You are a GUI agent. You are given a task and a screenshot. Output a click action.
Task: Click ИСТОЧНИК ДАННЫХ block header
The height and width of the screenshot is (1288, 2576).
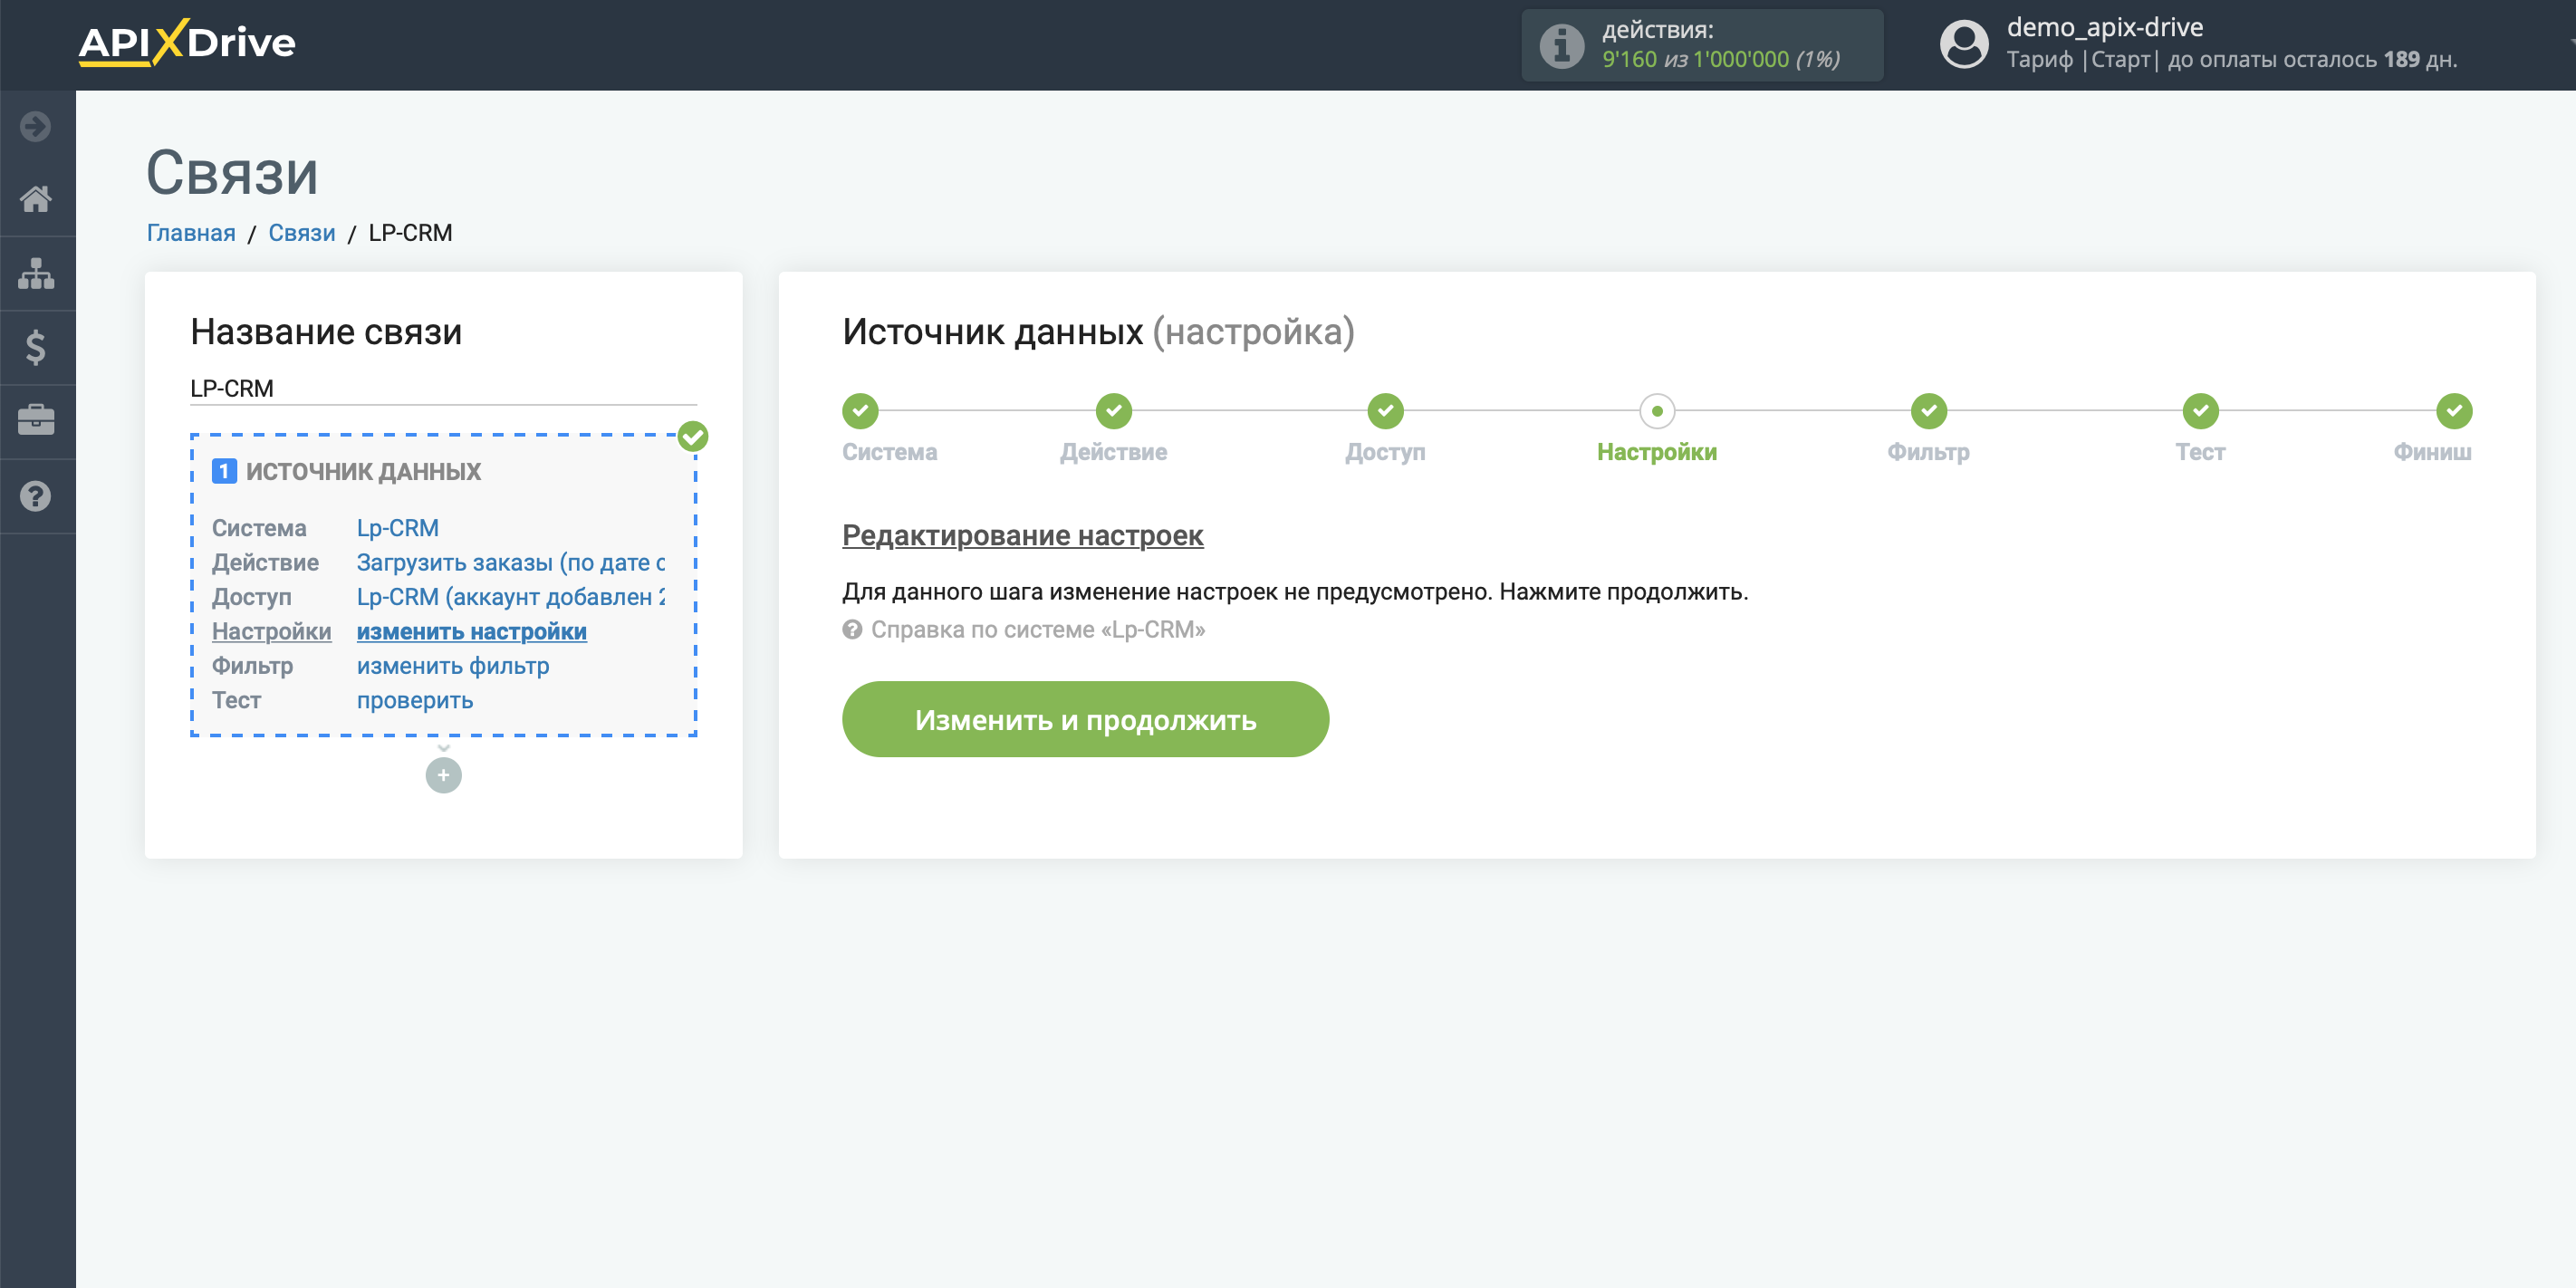[363, 471]
